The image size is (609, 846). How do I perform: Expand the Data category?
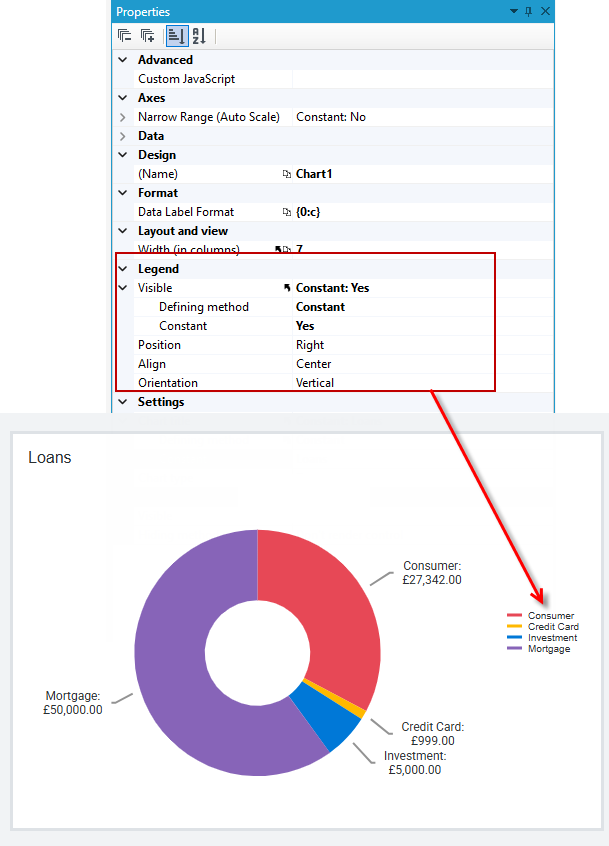123,136
